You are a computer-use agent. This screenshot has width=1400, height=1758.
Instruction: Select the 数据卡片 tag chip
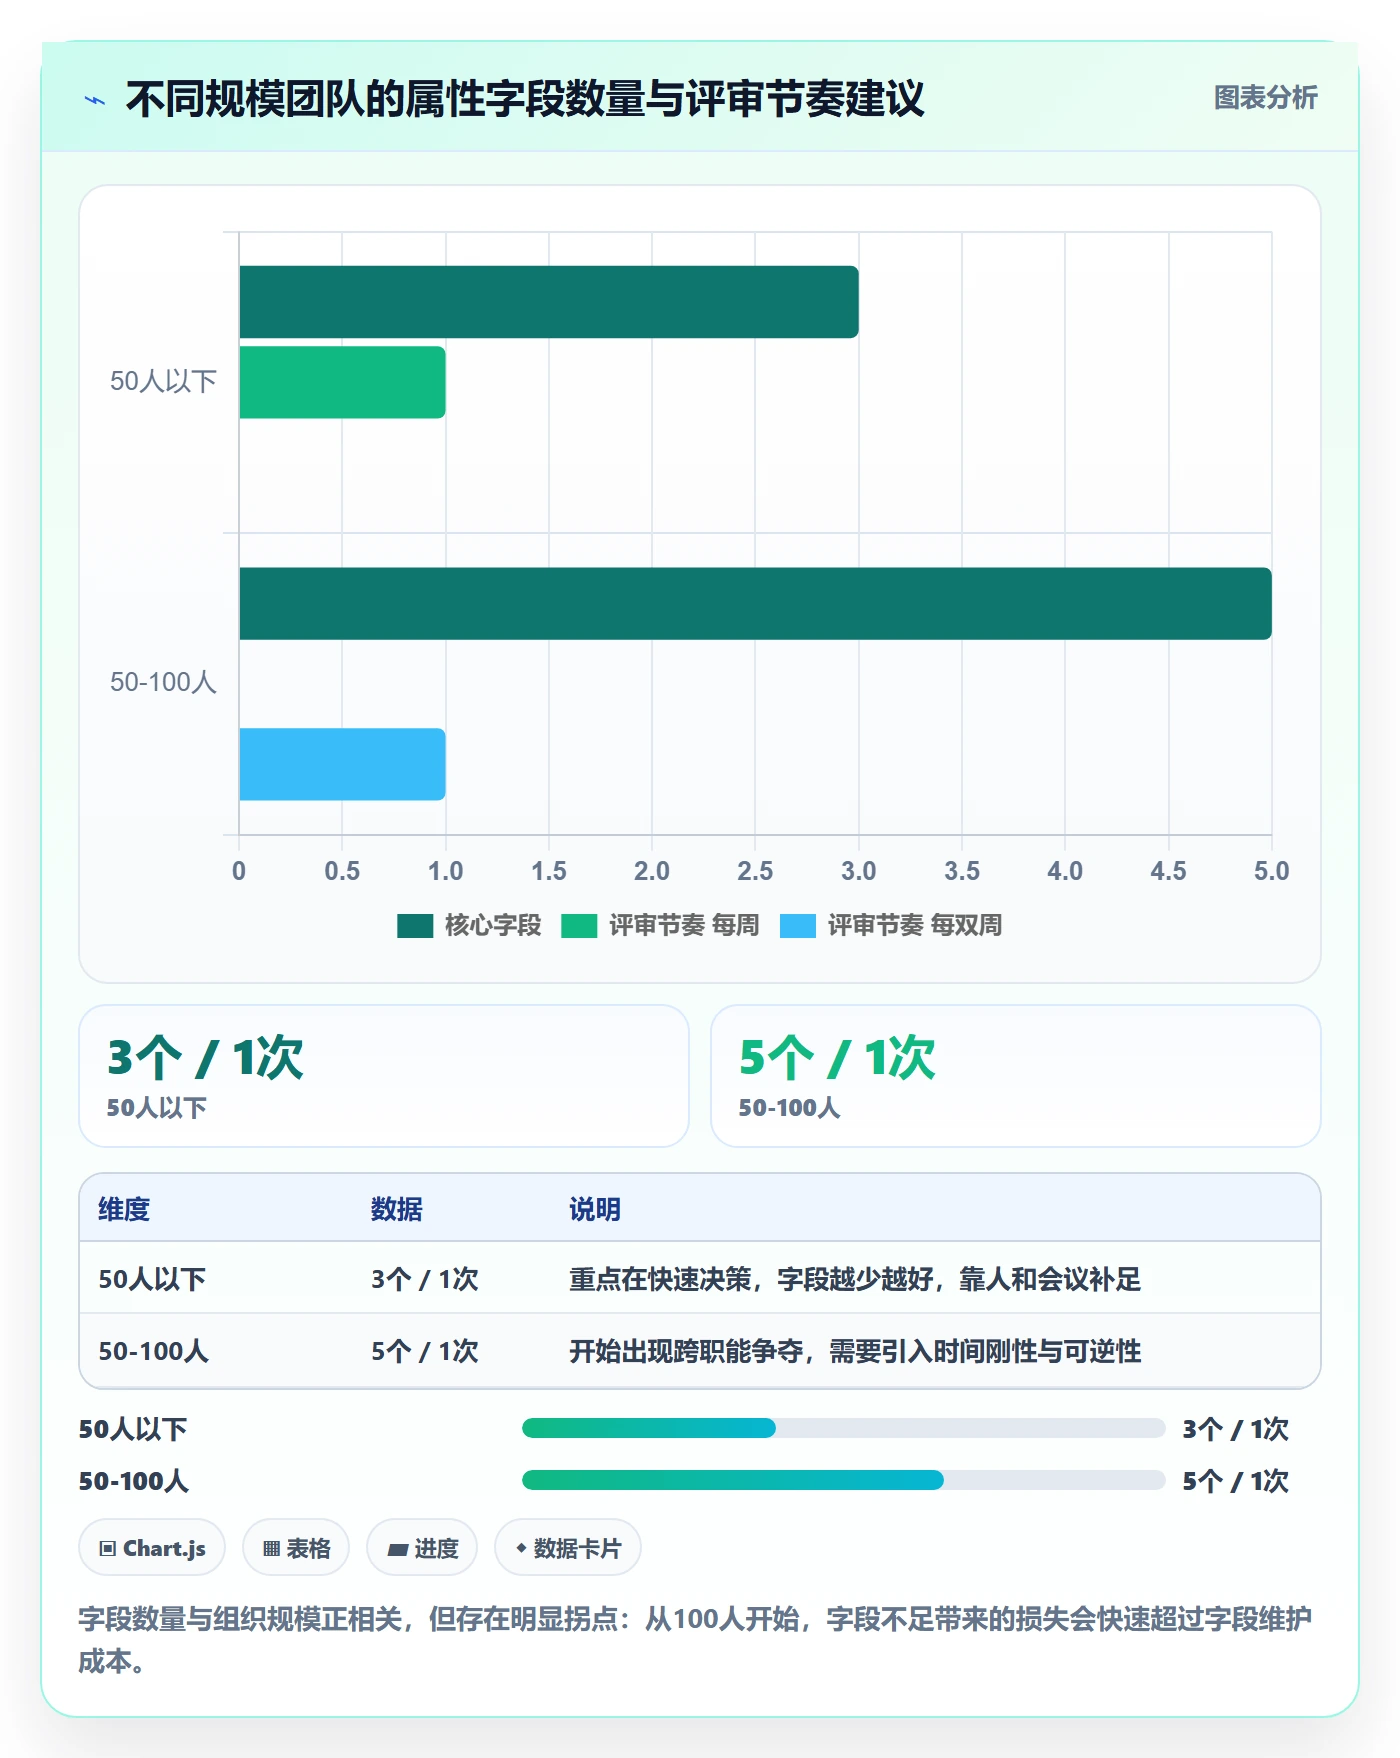coord(568,1548)
